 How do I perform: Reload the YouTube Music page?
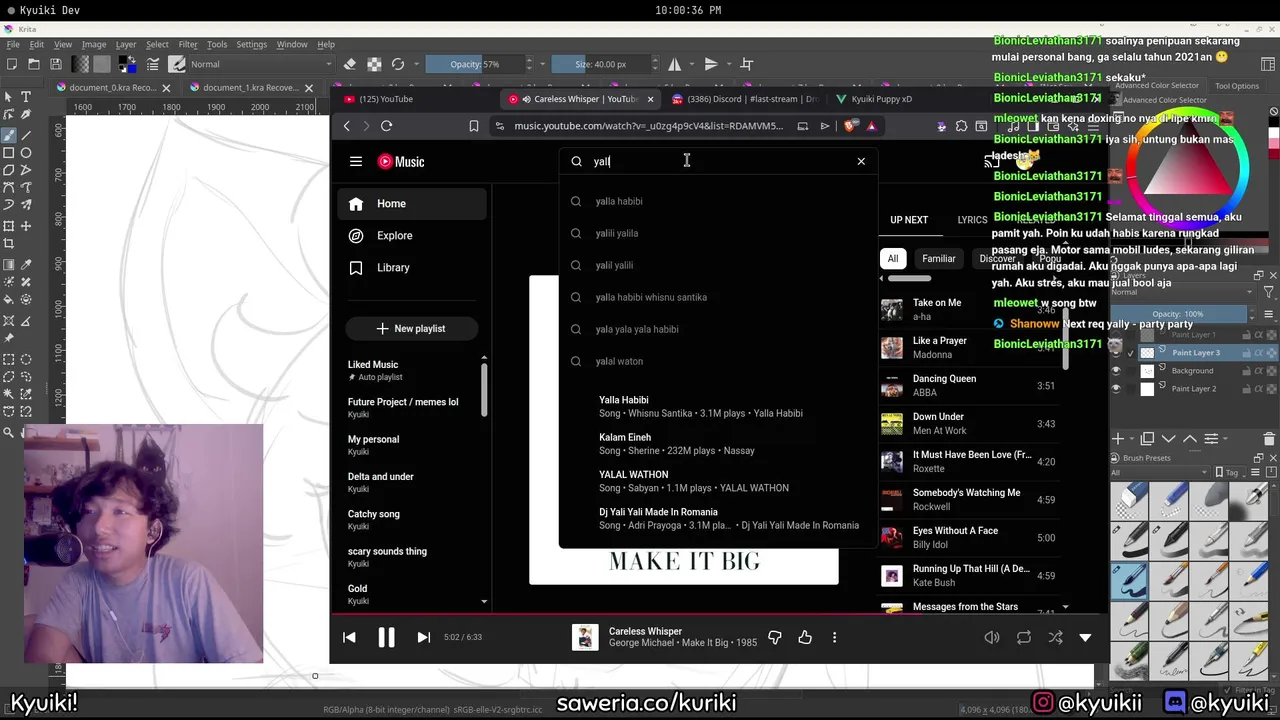point(386,126)
